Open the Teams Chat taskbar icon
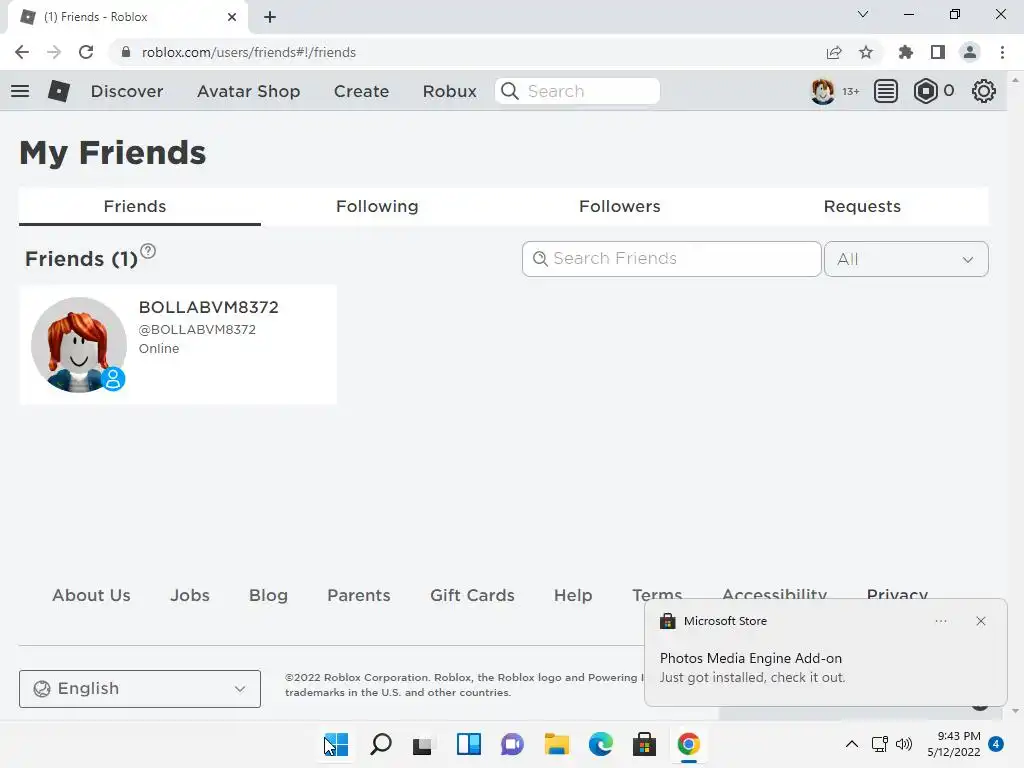This screenshot has height=768, width=1024. (x=513, y=744)
